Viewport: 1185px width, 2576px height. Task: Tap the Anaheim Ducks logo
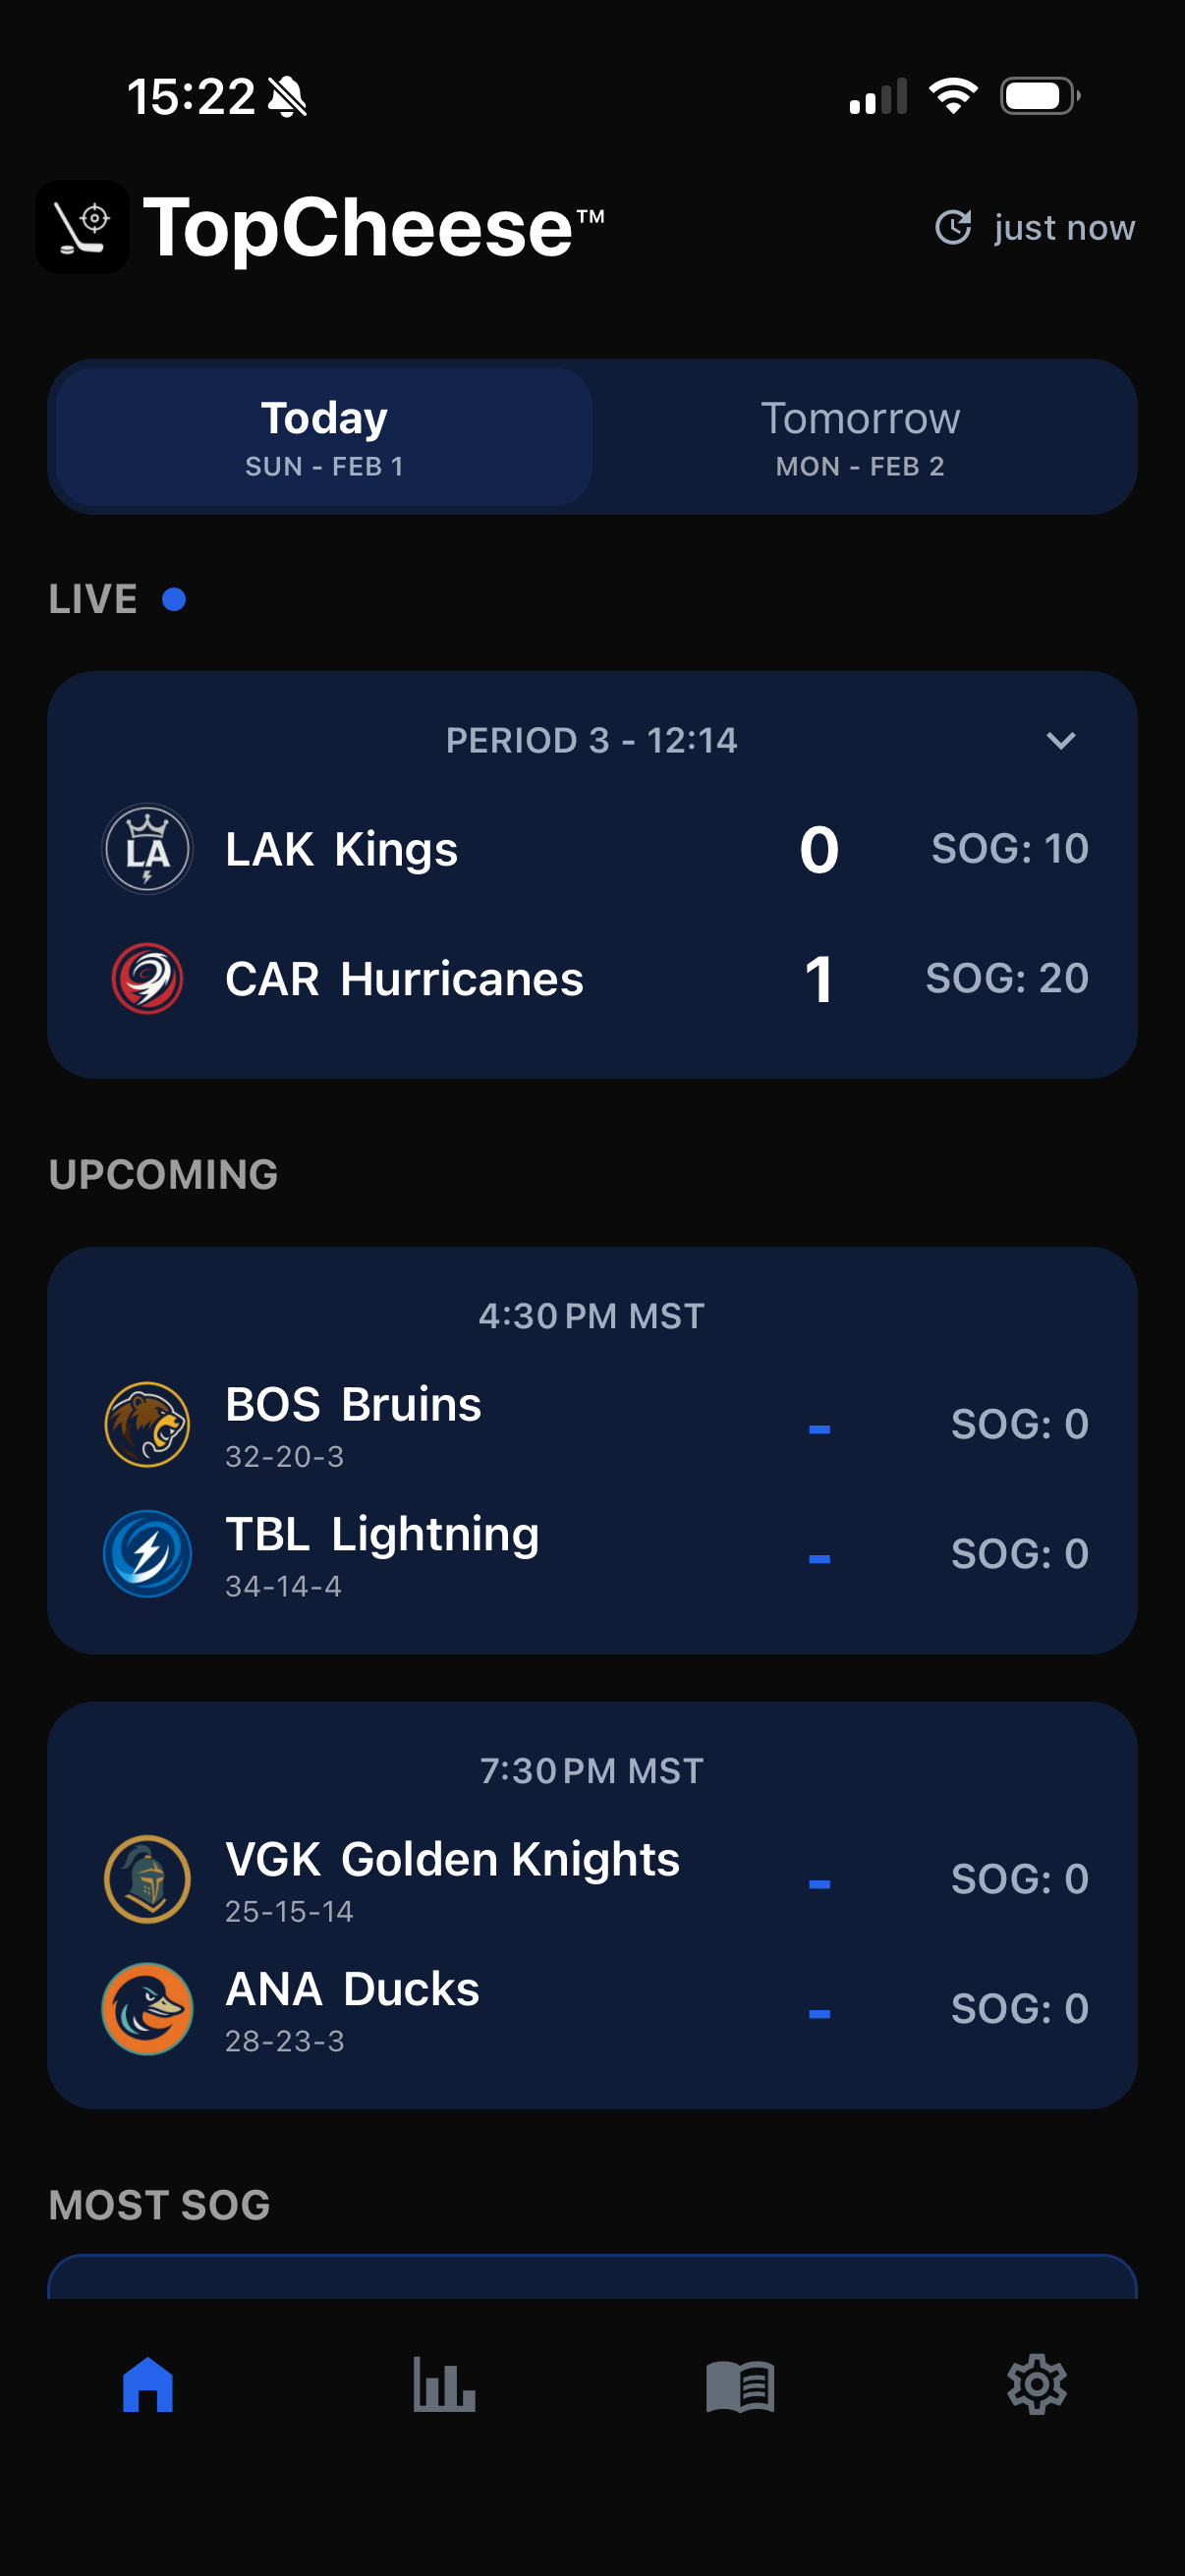pos(147,2008)
